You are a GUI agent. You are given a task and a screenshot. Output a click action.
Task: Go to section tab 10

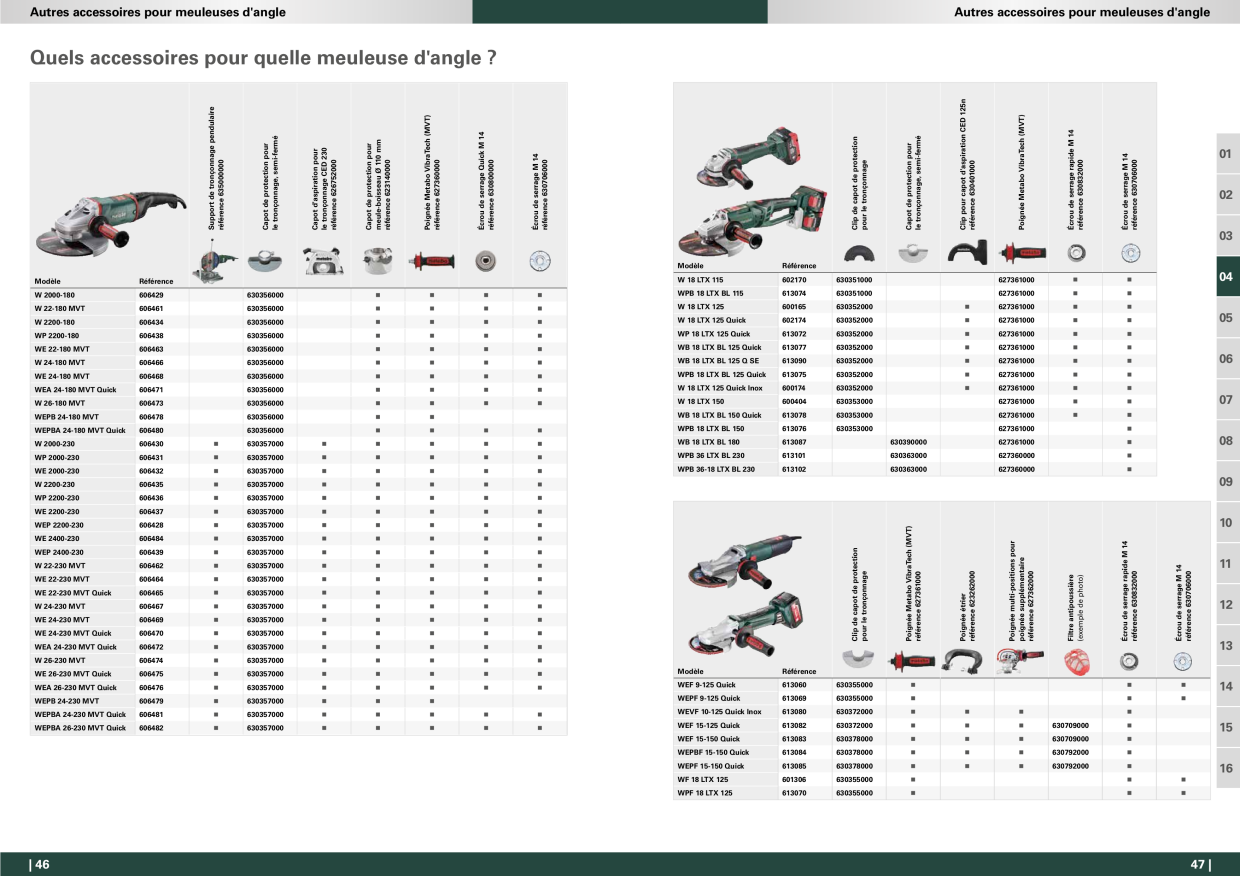[1226, 523]
